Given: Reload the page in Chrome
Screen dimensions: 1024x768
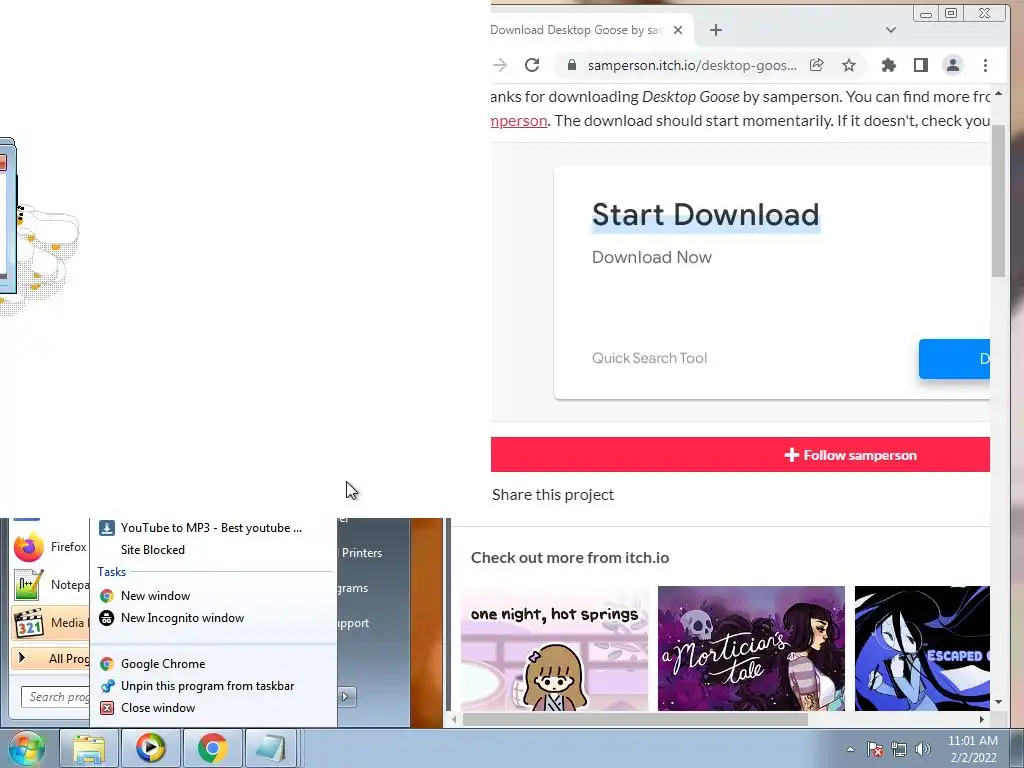Looking at the screenshot, I should (x=532, y=65).
